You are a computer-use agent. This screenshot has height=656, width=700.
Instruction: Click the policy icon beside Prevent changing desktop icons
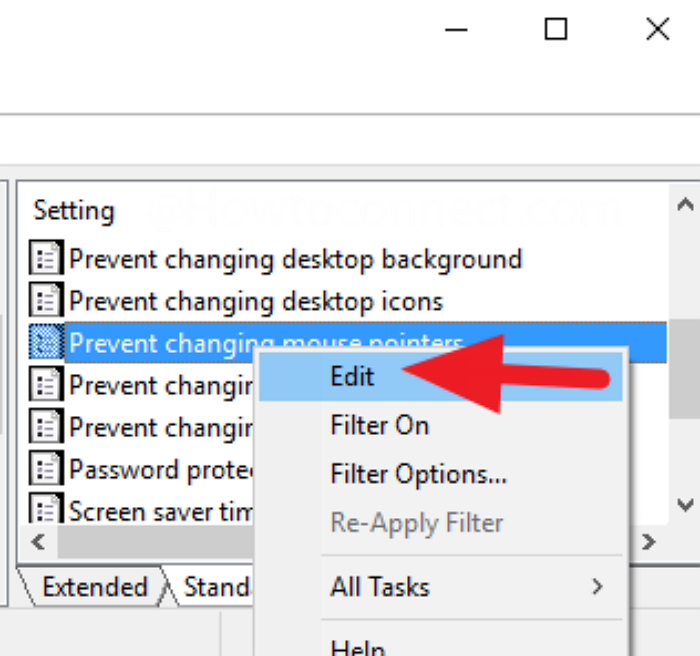tap(46, 301)
